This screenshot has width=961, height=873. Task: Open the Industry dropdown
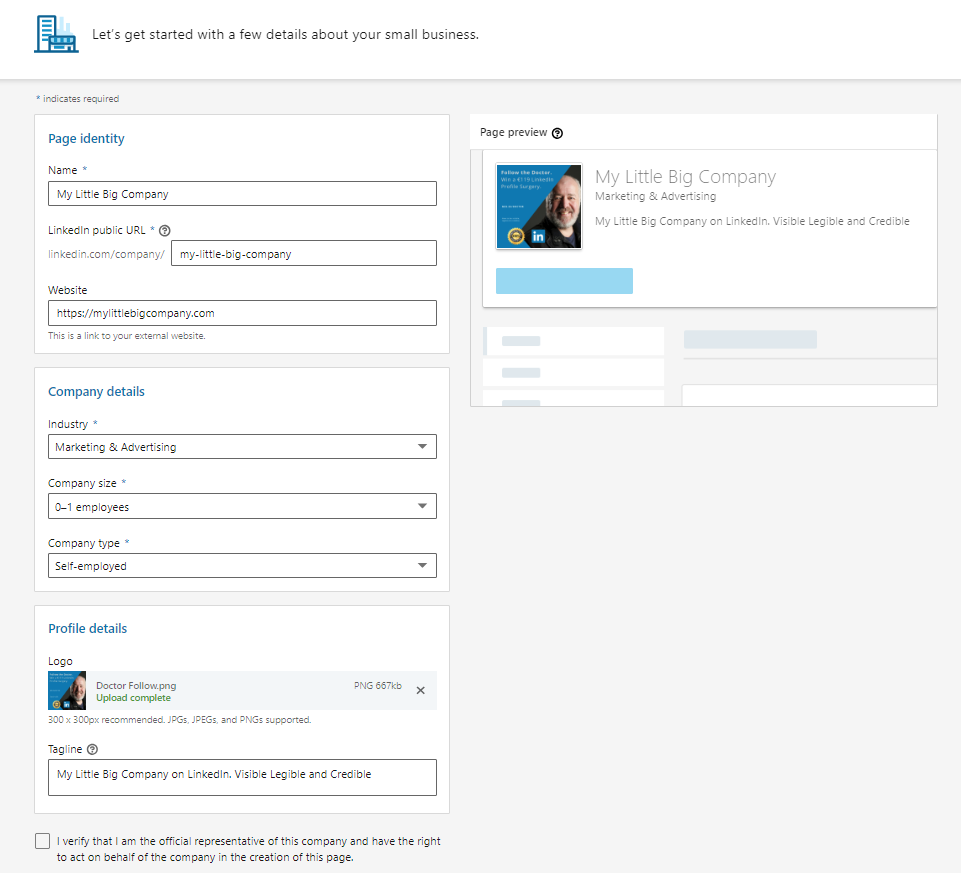(242, 447)
